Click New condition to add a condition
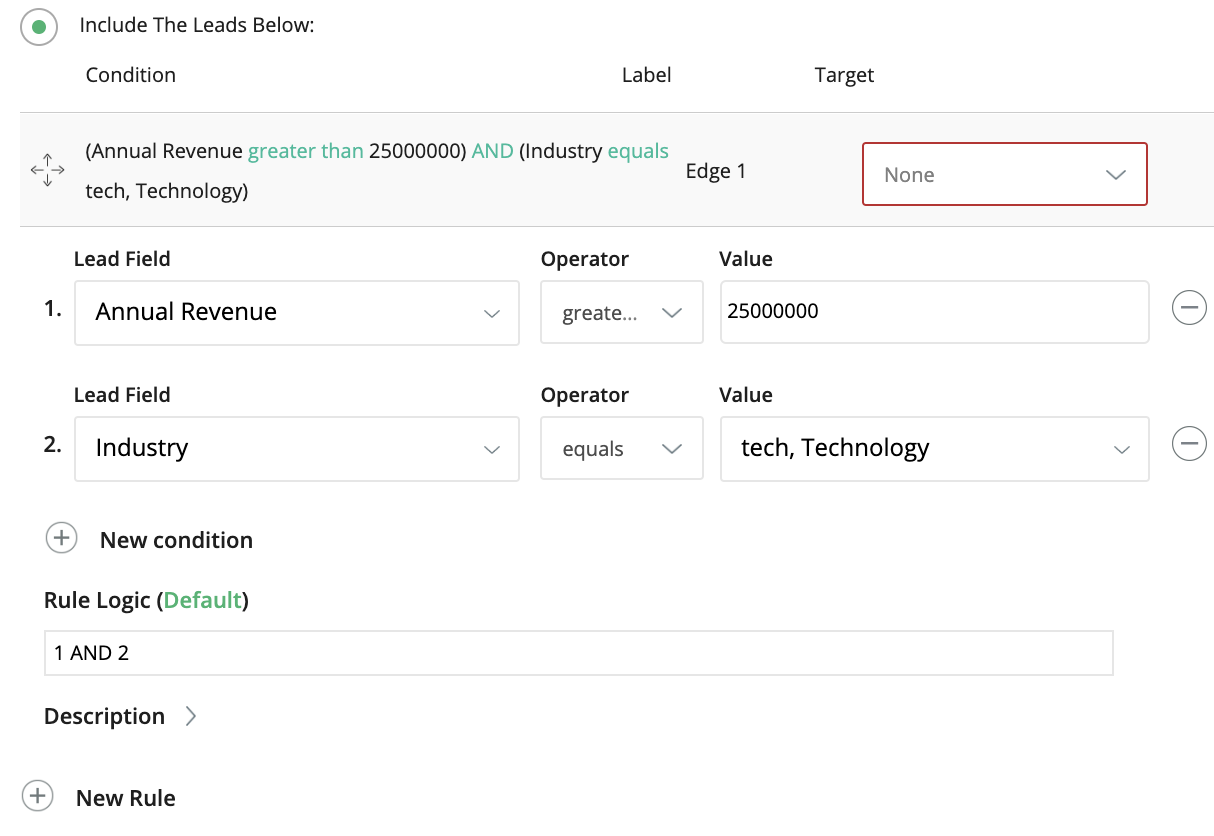This screenshot has height=836, width=1214. coord(176,540)
